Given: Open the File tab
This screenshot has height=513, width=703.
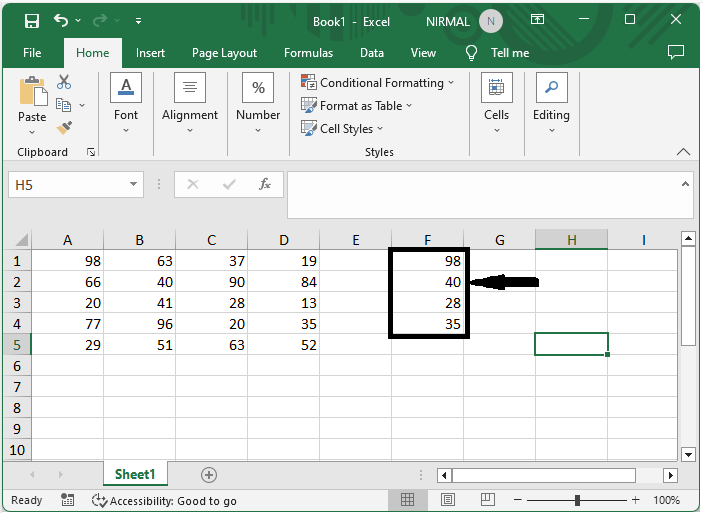Looking at the screenshot, I should tap(32, 53).
